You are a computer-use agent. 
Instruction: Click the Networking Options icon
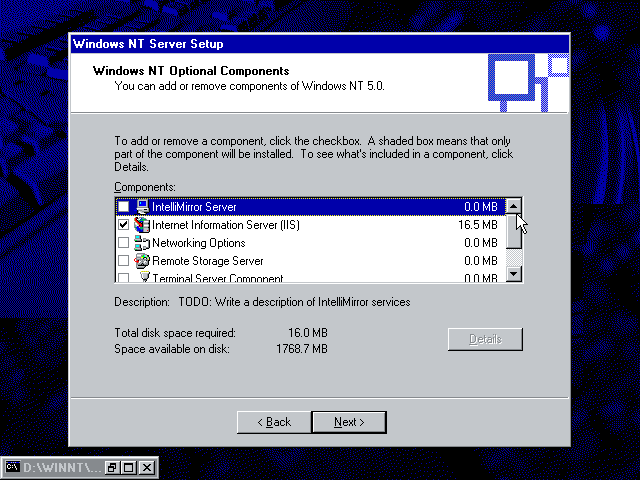pyautogui.click(x=142, y=243)
